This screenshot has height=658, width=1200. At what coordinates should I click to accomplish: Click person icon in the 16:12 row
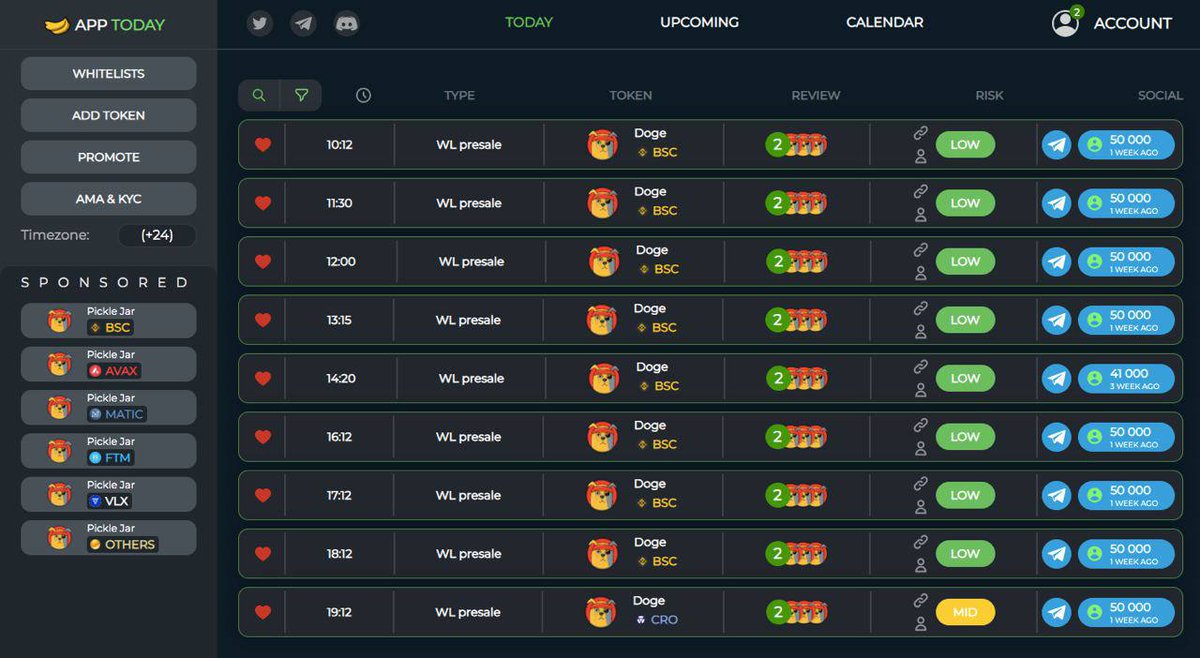[x=921, y=448]
